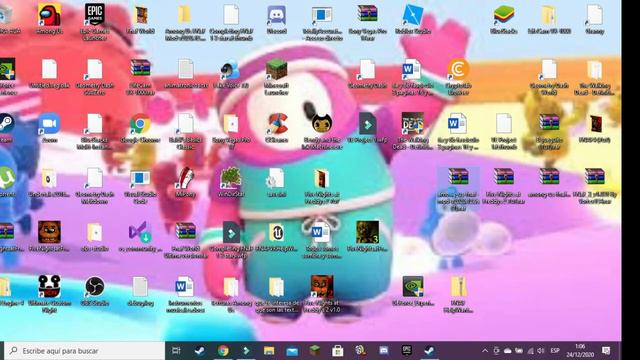640x360 pixels.
Task: Open the notification center
Action: (606, 351)
